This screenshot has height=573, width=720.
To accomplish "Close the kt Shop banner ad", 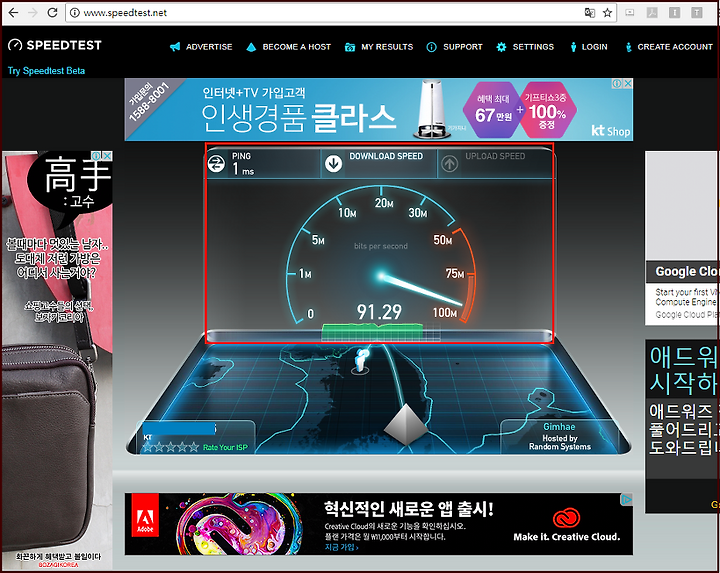I will tap(628, 84).
